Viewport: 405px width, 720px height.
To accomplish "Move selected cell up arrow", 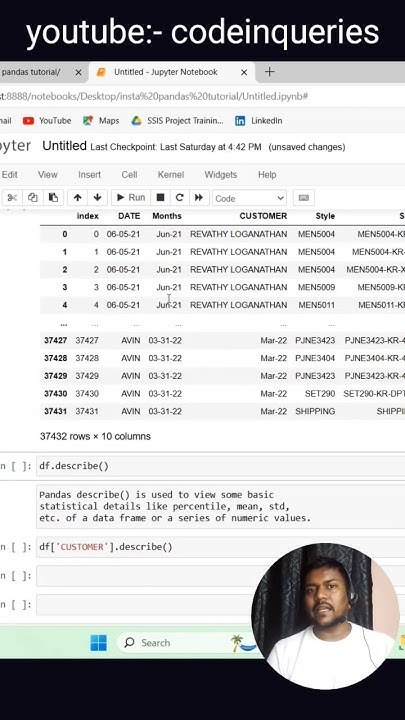I will [x=78, y=198].
